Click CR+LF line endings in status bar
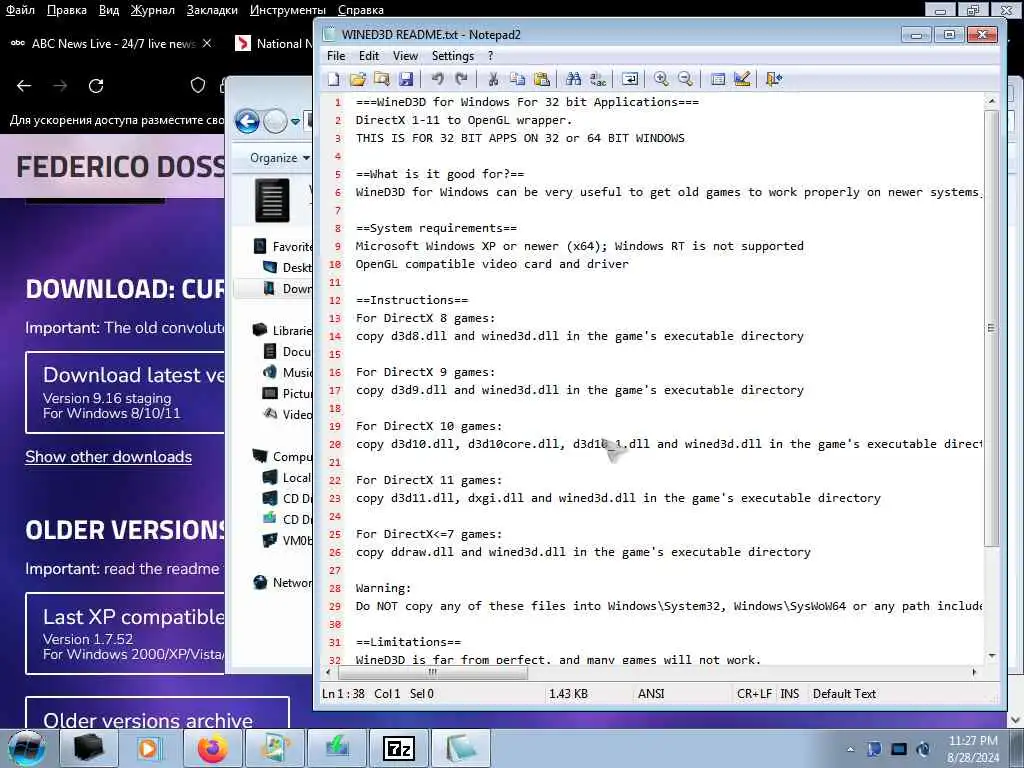The height and width of the screenshot is (768, 1024). pyautogui.click(x=754, y=694)
